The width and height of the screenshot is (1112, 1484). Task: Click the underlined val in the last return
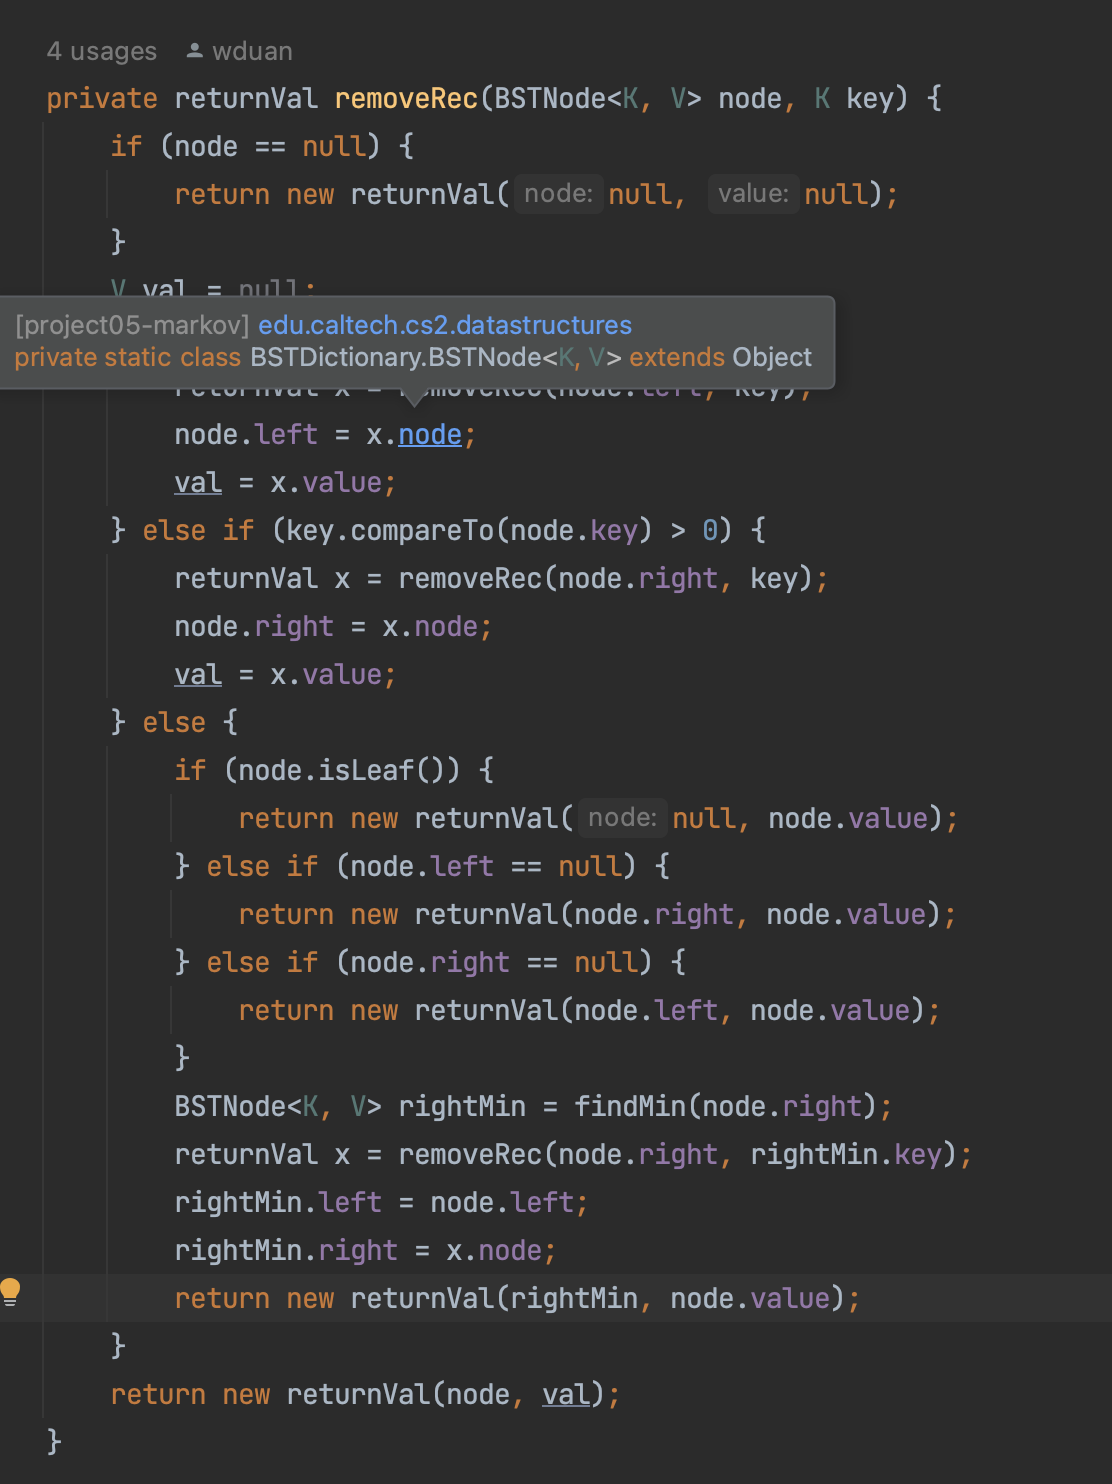(566, 1394)
